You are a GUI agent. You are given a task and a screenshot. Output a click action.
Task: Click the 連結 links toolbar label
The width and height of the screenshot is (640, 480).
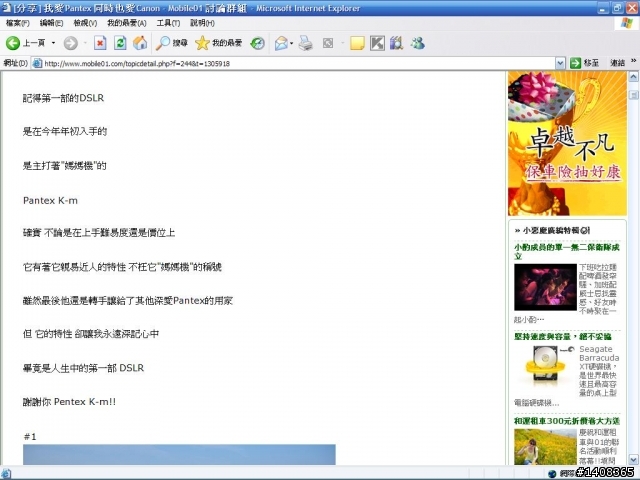tap(617, 63)
